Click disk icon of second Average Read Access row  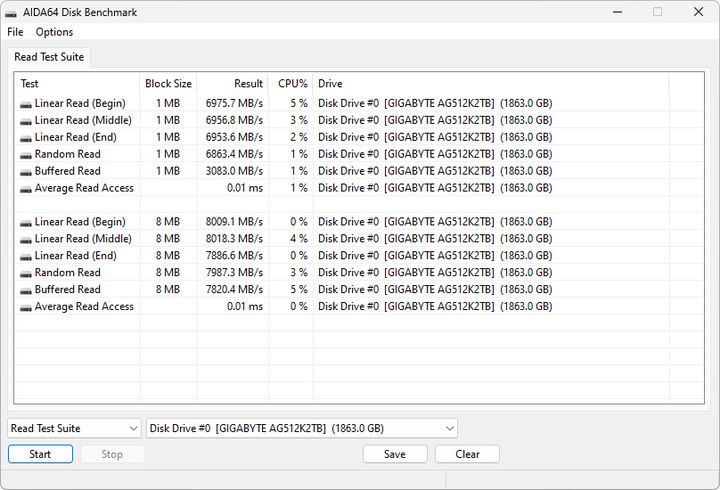pos(26,308)
